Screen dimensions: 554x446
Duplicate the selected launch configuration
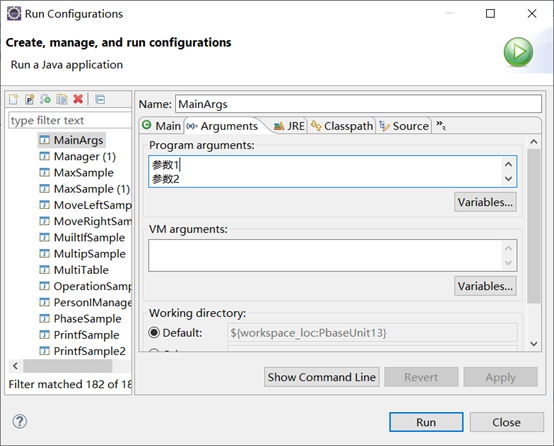point(62,99)
